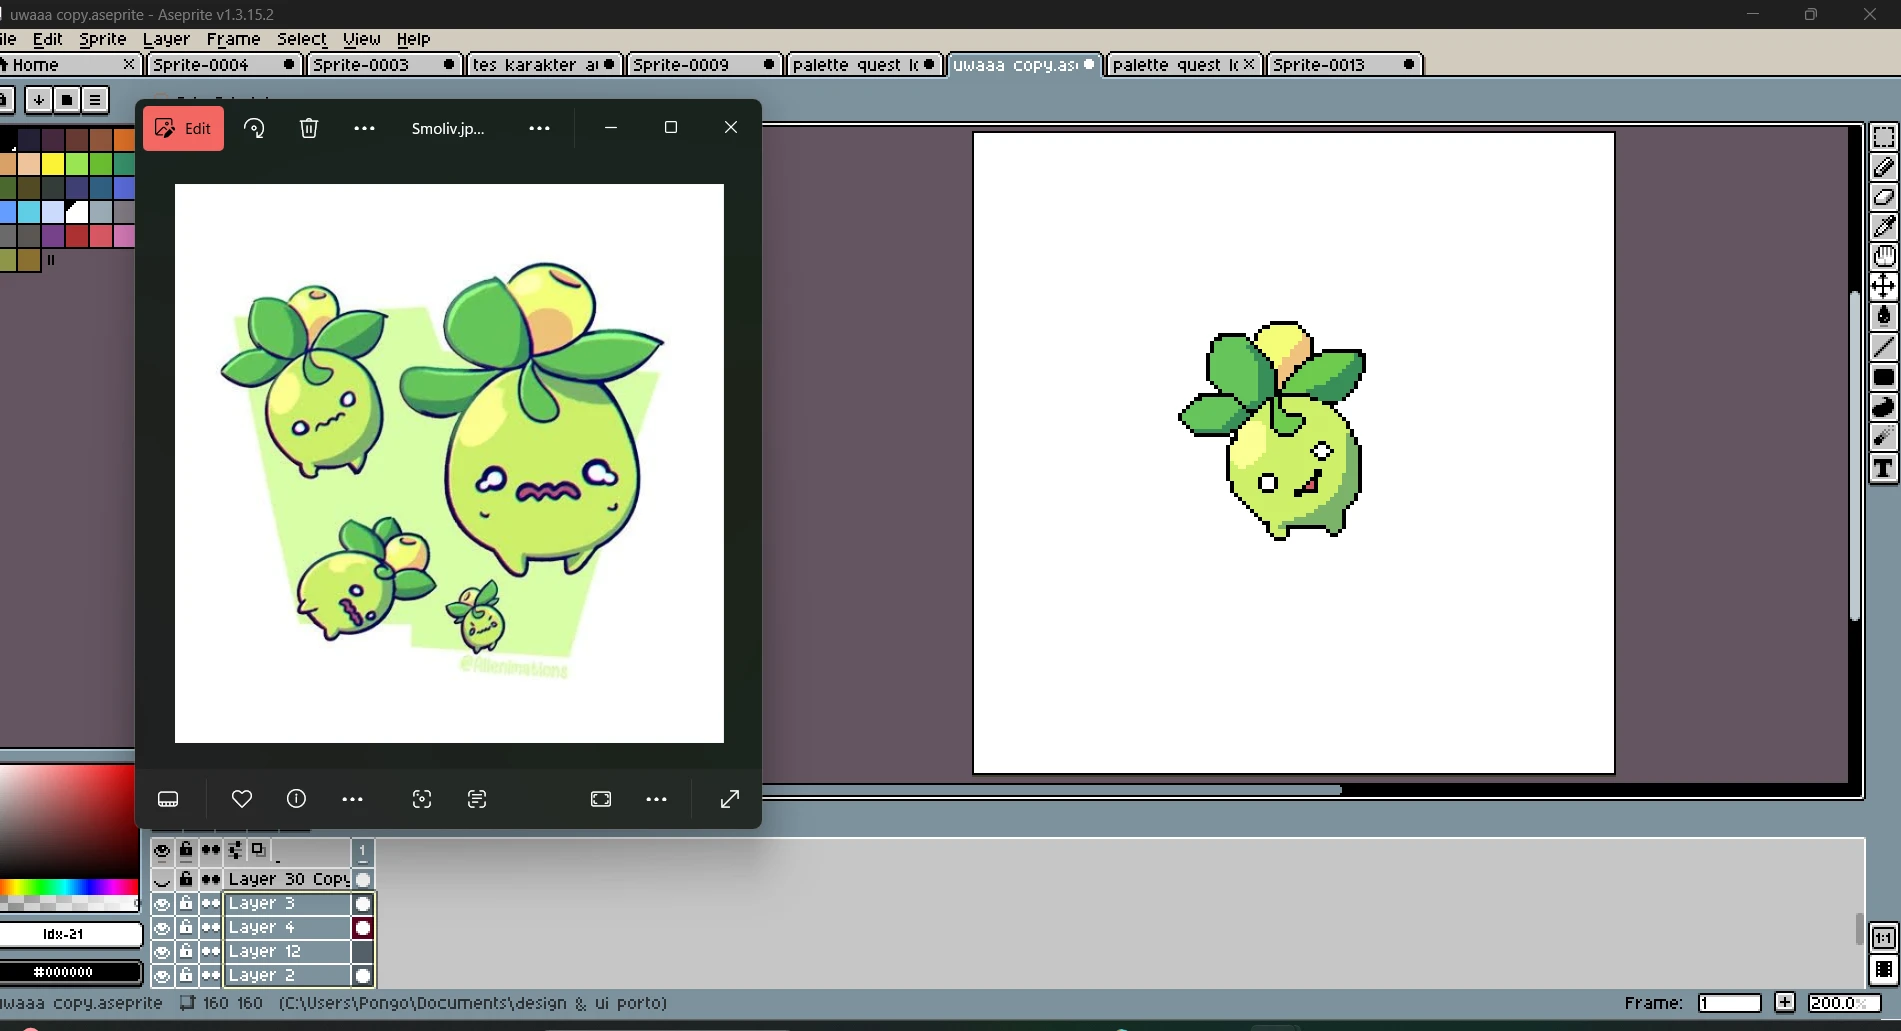
Task: Open the Frame menu
Action: (233, 39)
